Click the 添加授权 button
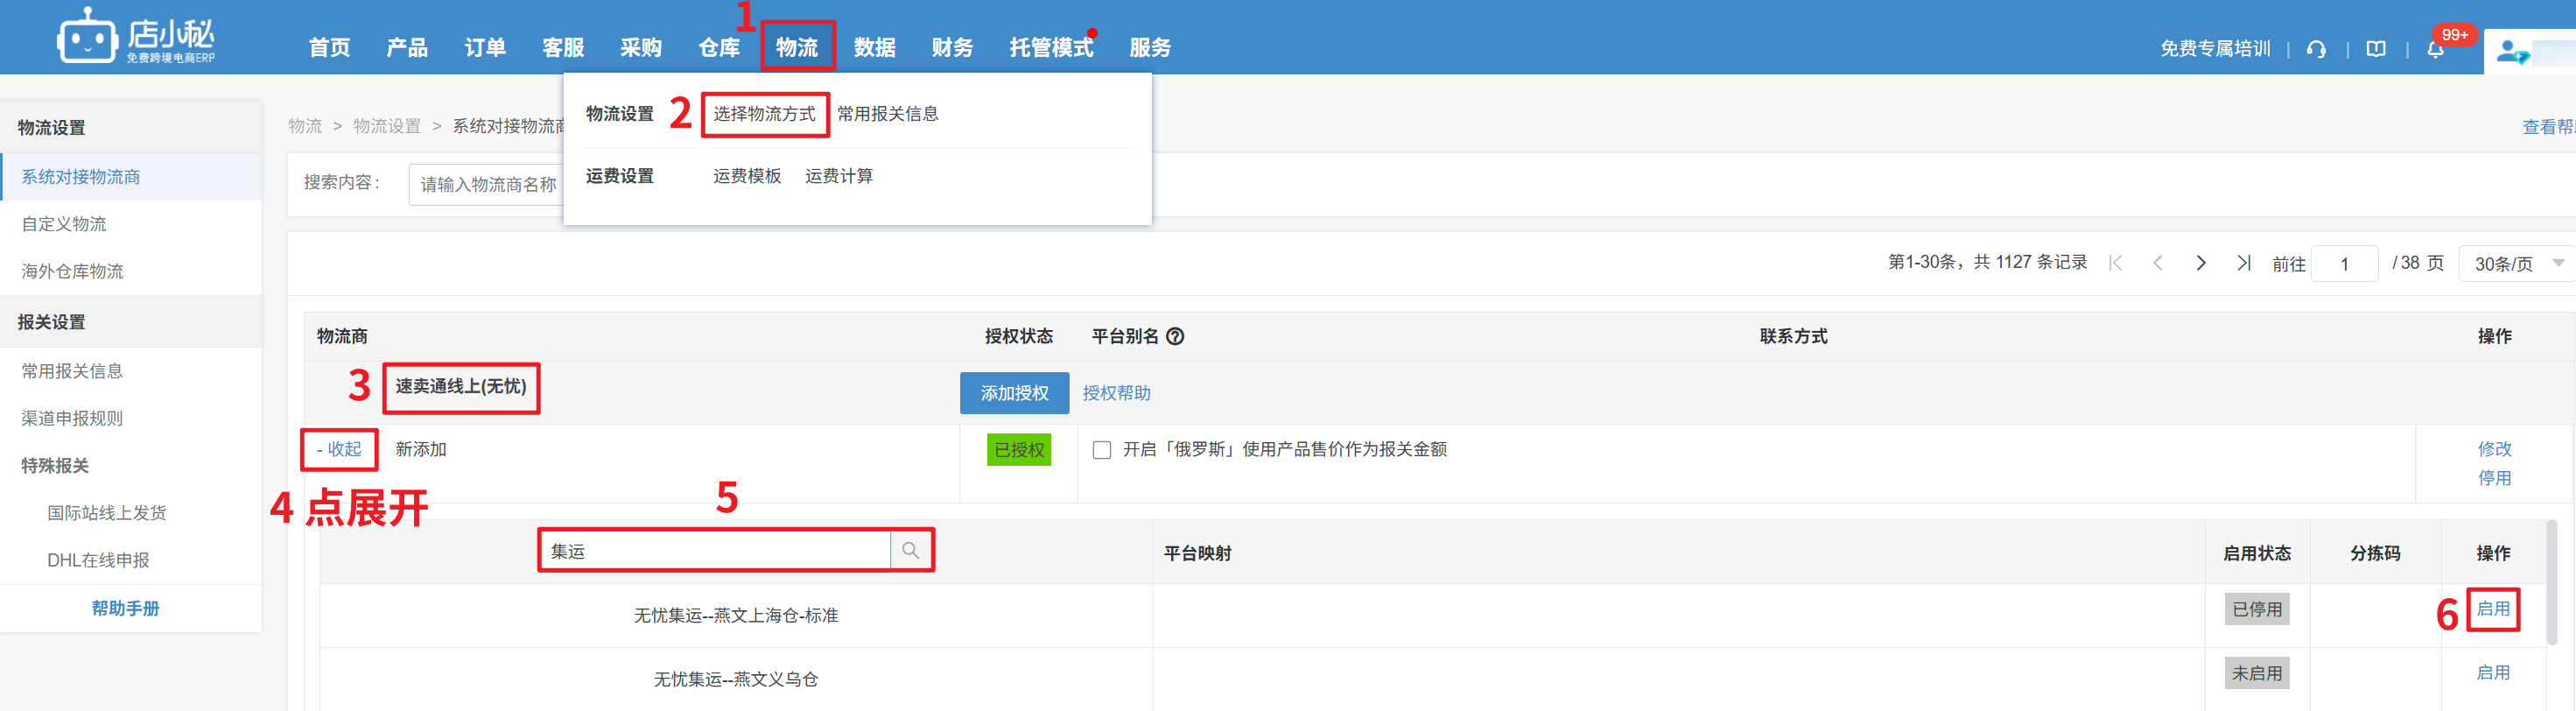The width and height of the screenshot is (2576, 711). (x=1014, y=393)
